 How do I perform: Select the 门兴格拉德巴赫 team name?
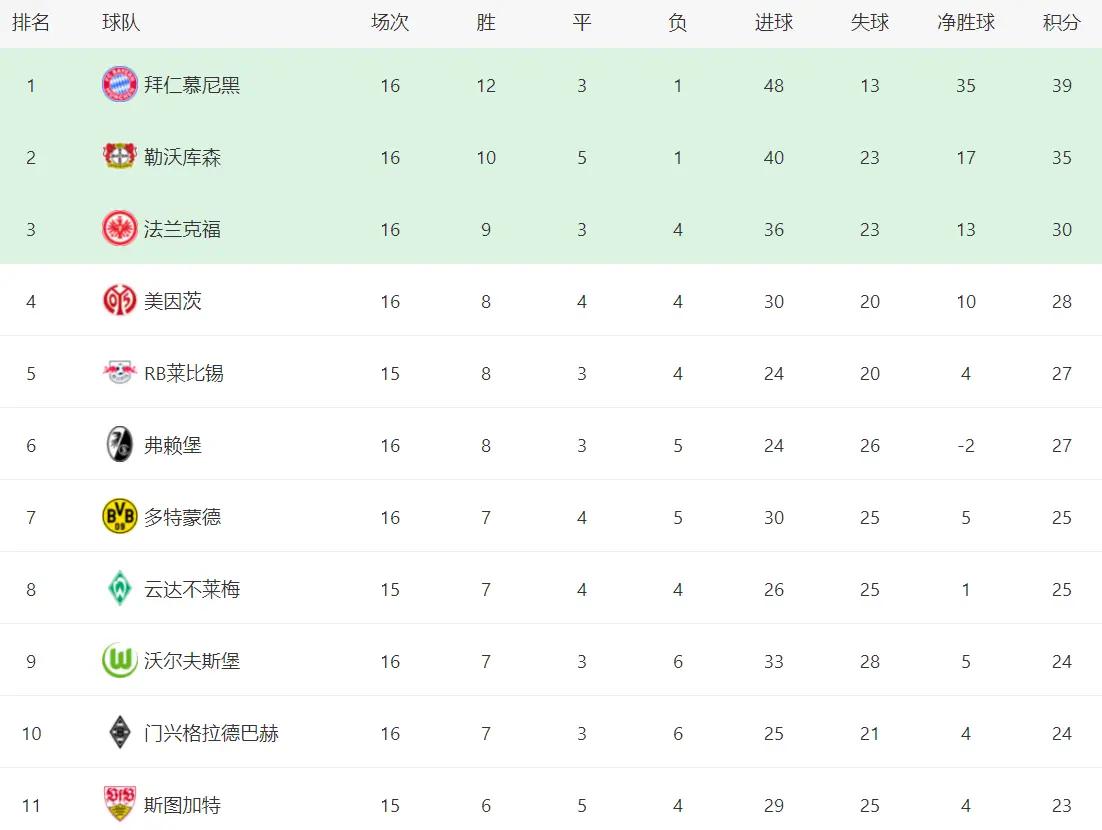pyautogui.click(x=211, y=733)
